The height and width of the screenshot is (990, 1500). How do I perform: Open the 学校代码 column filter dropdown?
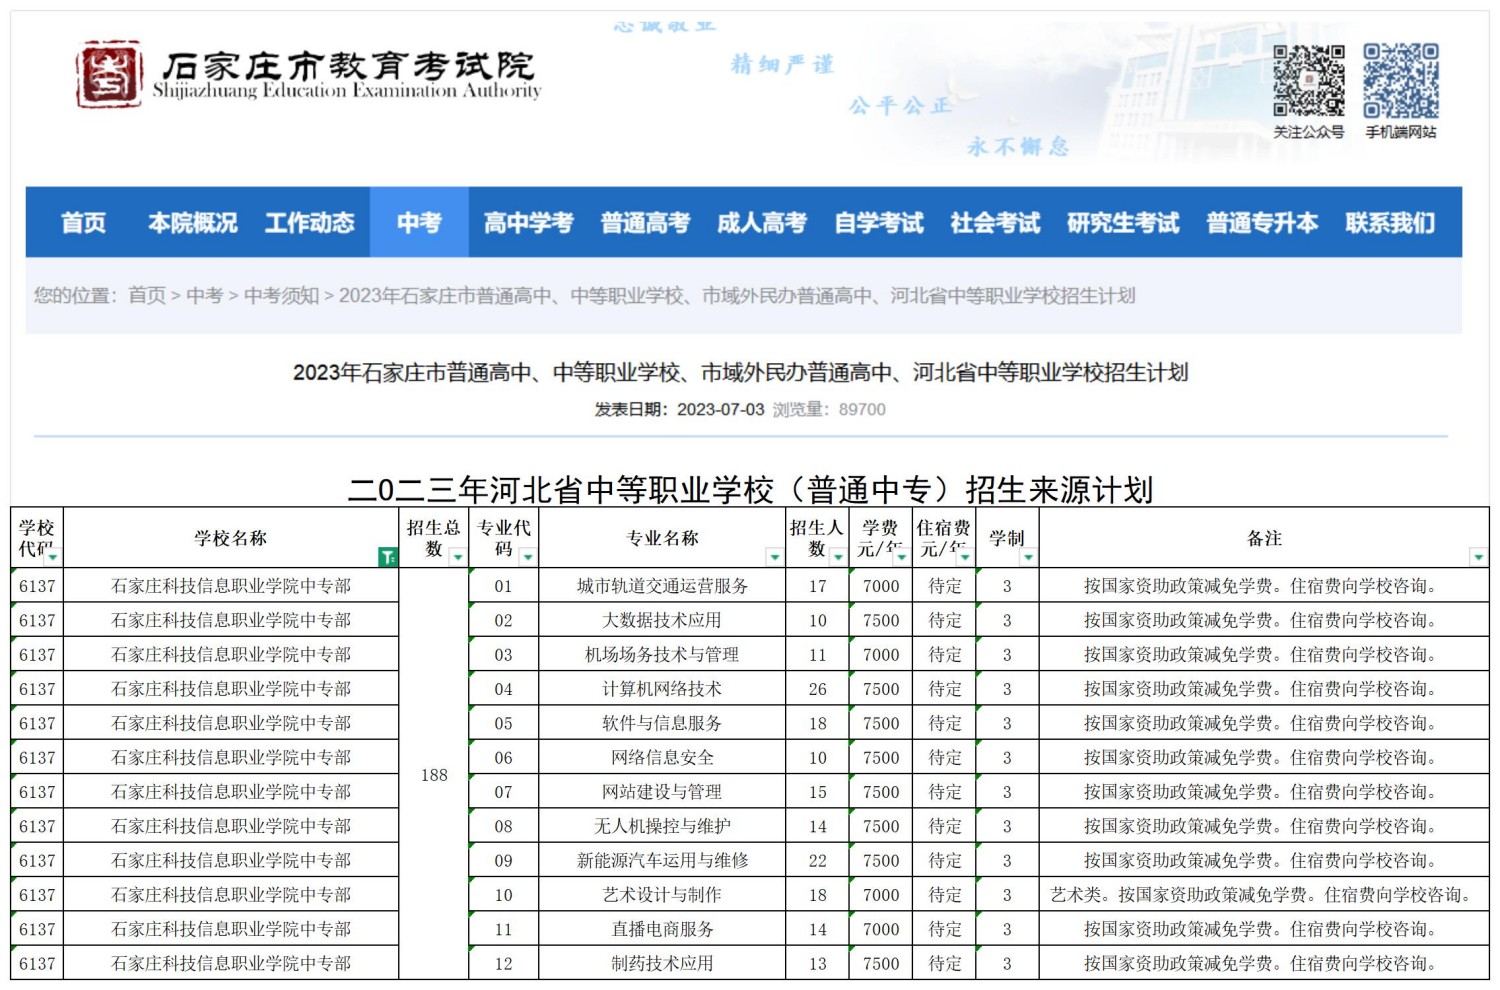pos(52,557)
